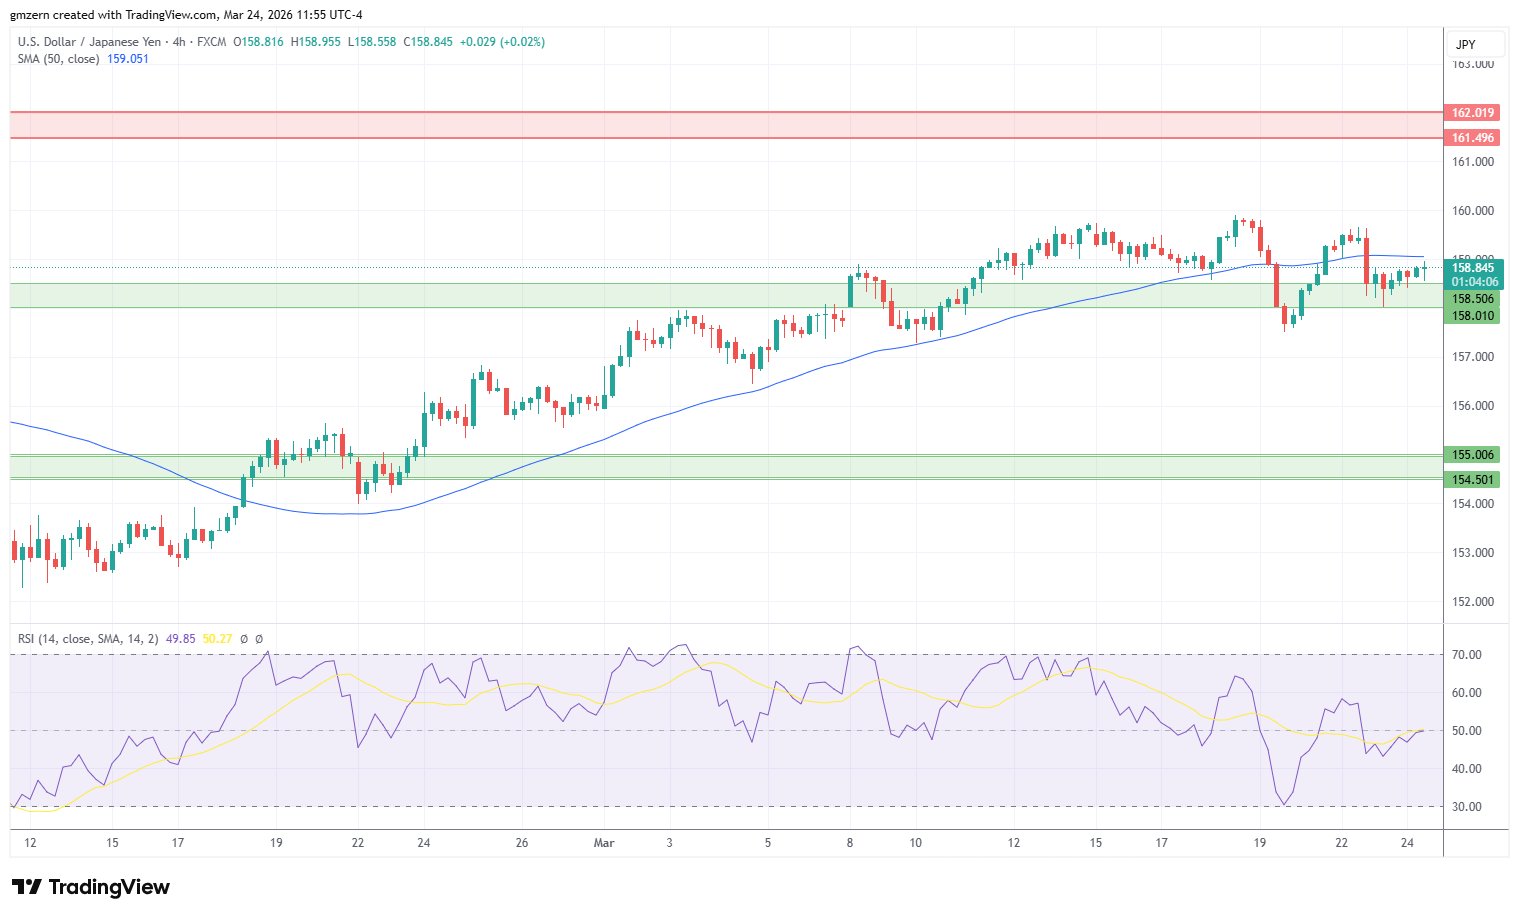This screenshot has width=1519, height=917.
Task: Click the 158.506 support price label
Action: click(1472, 299)
